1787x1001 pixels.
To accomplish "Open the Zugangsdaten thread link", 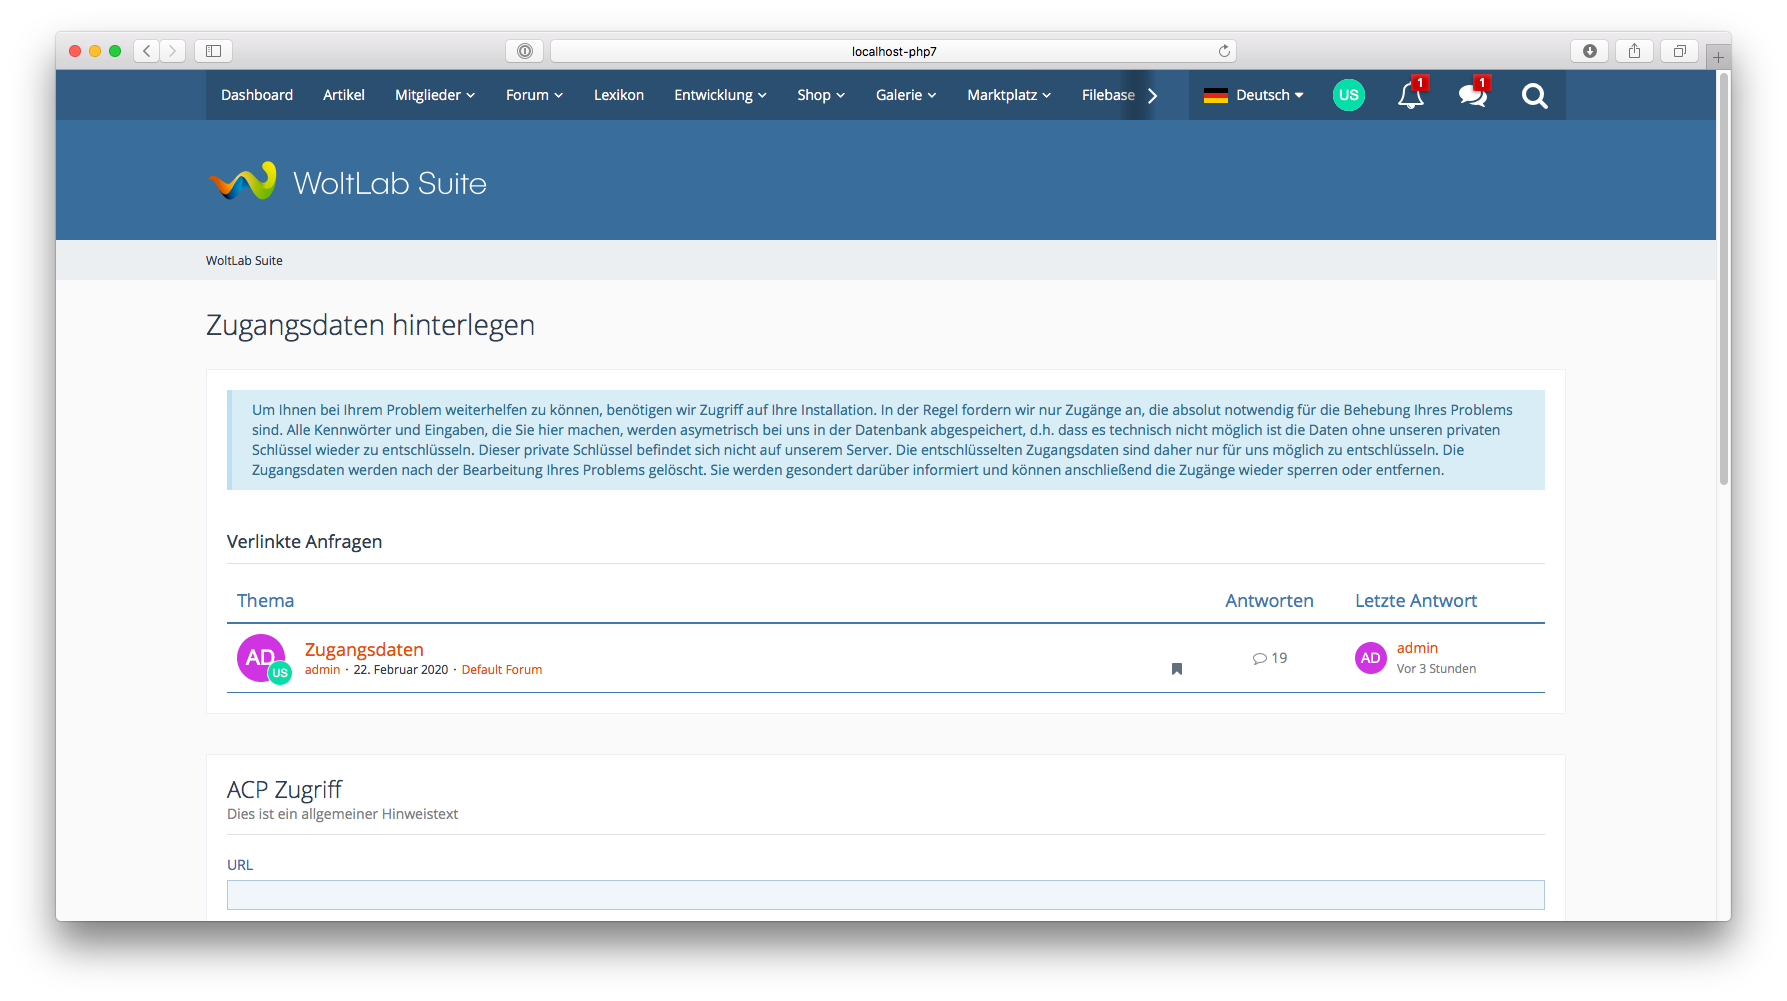I will pyautogui.click(x=364, y=649).
